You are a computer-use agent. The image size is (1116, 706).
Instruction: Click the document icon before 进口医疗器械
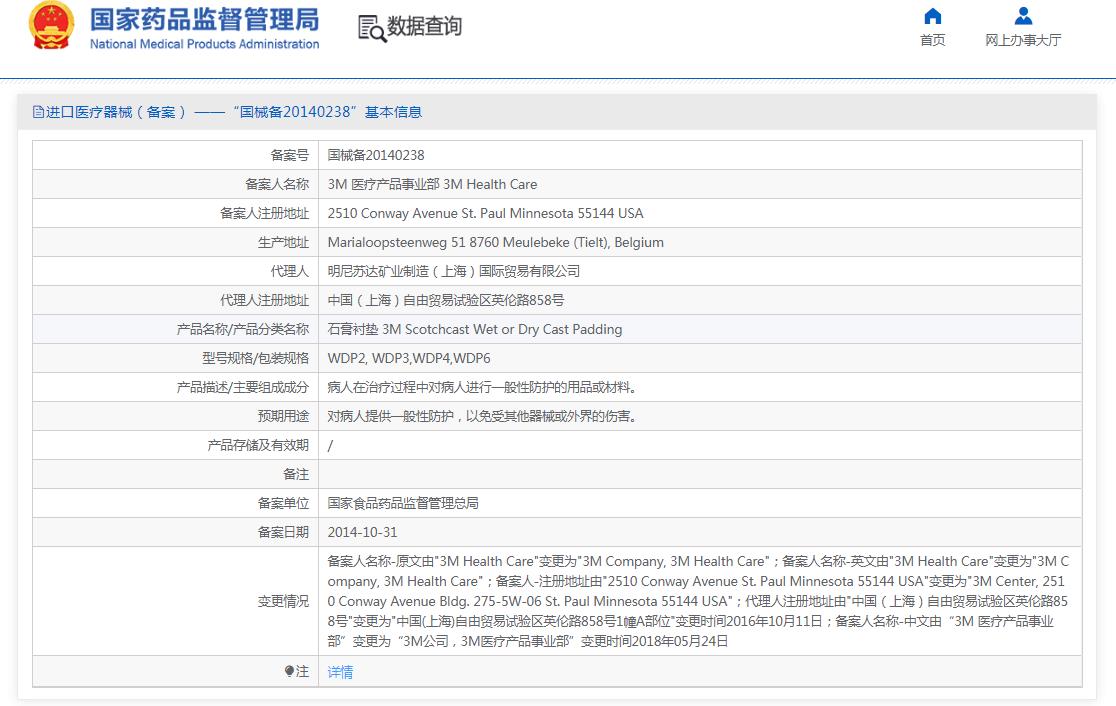tap(38, 112)
